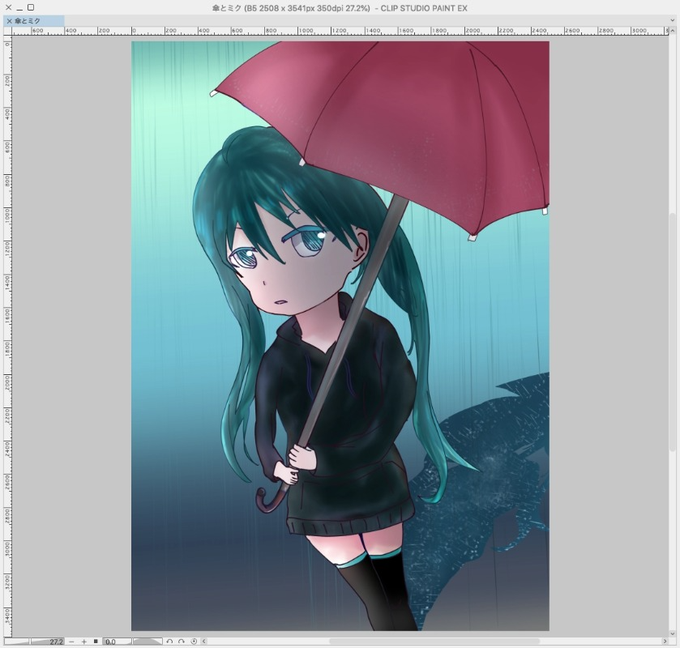Screen dimensions: 680x648
Task: Click the ruler origin corner box
Action: click(7, 31)
